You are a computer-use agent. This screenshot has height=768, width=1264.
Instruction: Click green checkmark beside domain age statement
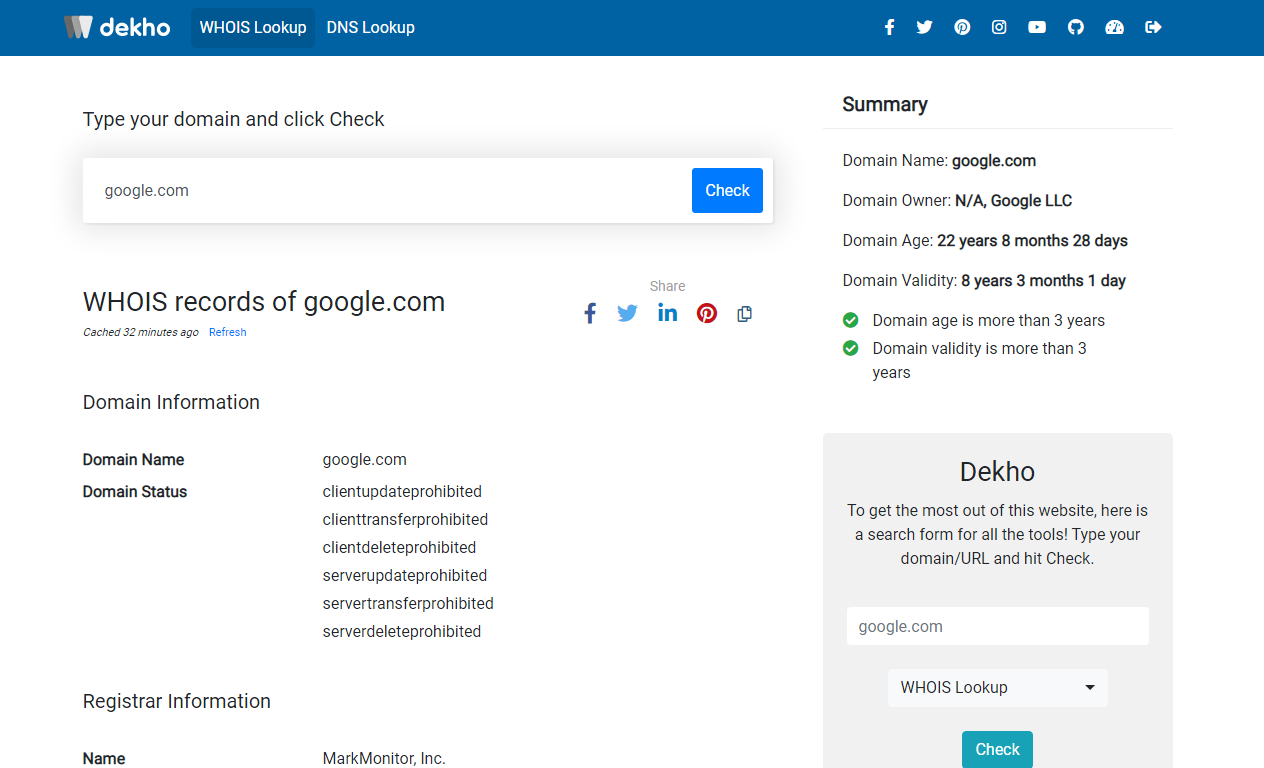point(851,320)
